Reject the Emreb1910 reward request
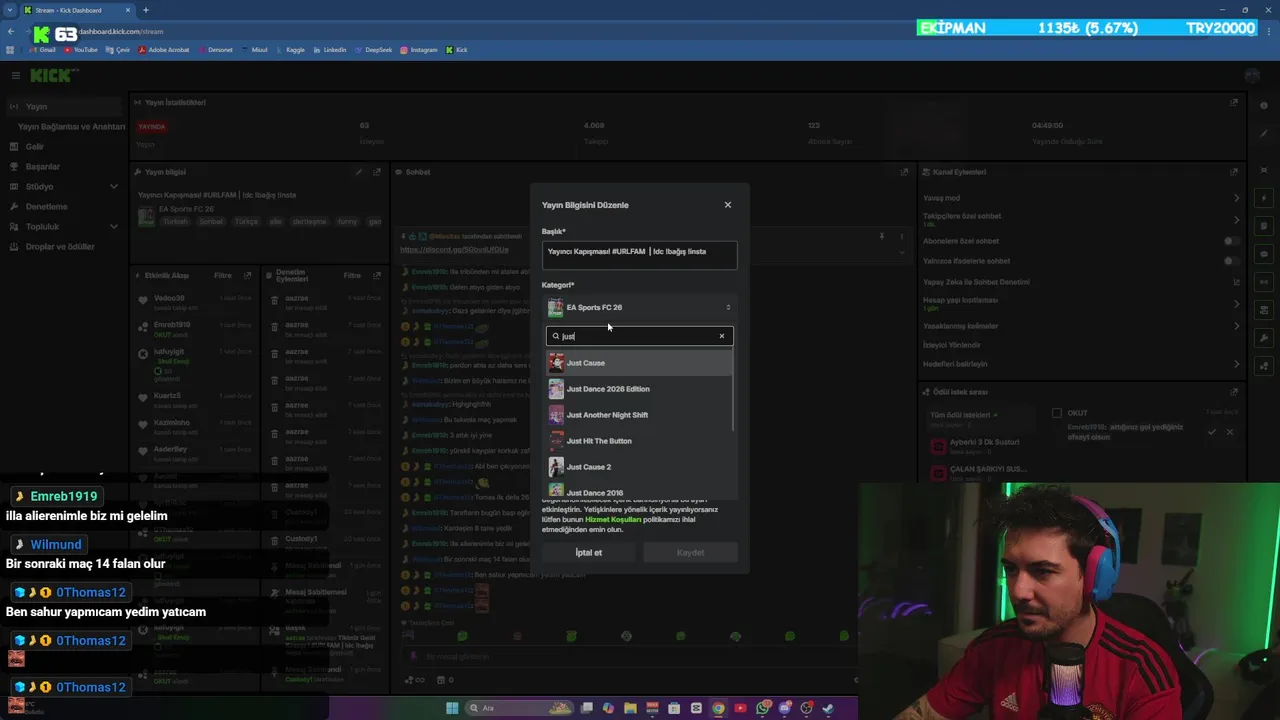This screenshot has width=1280, height=720. [x=1230, y=432]
